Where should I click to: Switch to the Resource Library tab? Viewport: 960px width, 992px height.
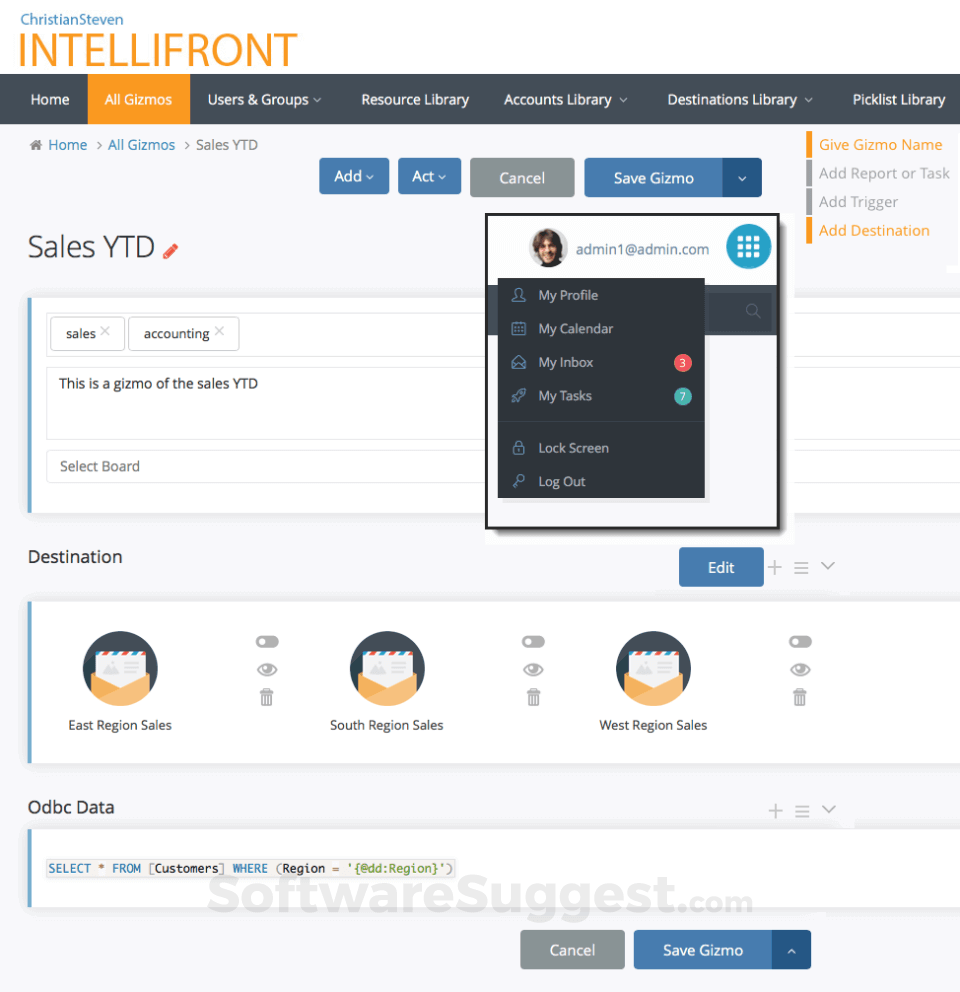[x=414, y=99]
